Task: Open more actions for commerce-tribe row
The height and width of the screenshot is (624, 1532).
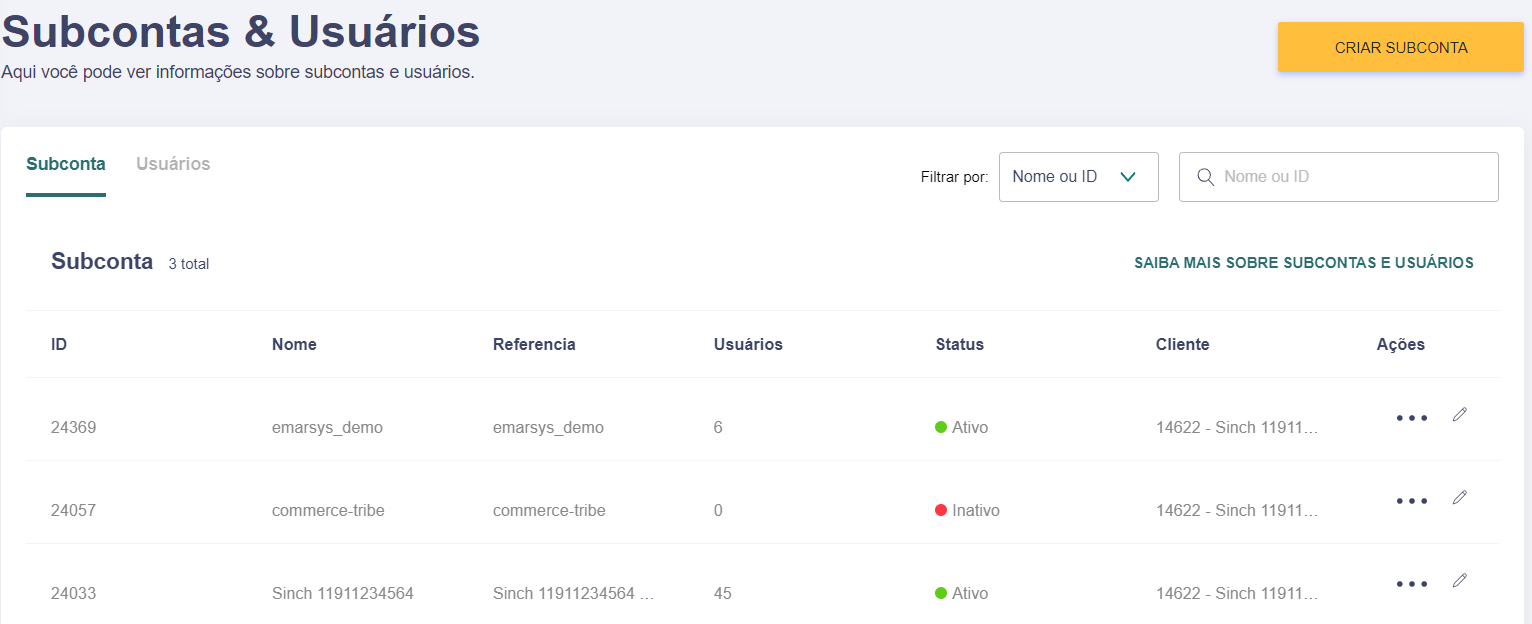Action: pos(1412,501)
